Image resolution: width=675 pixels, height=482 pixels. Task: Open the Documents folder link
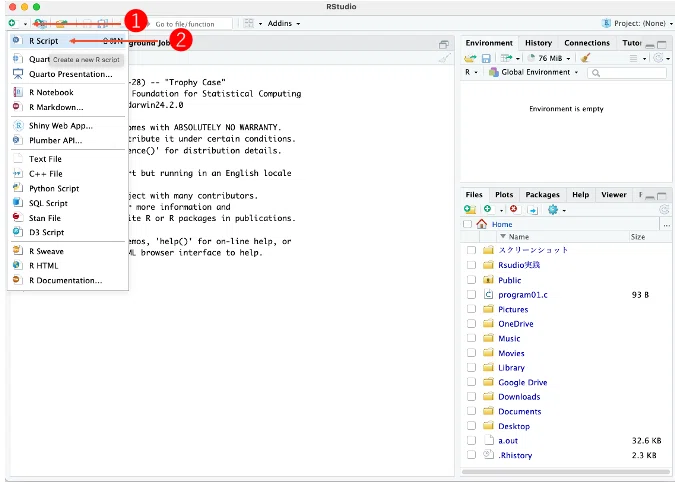[x=520, y=411]
